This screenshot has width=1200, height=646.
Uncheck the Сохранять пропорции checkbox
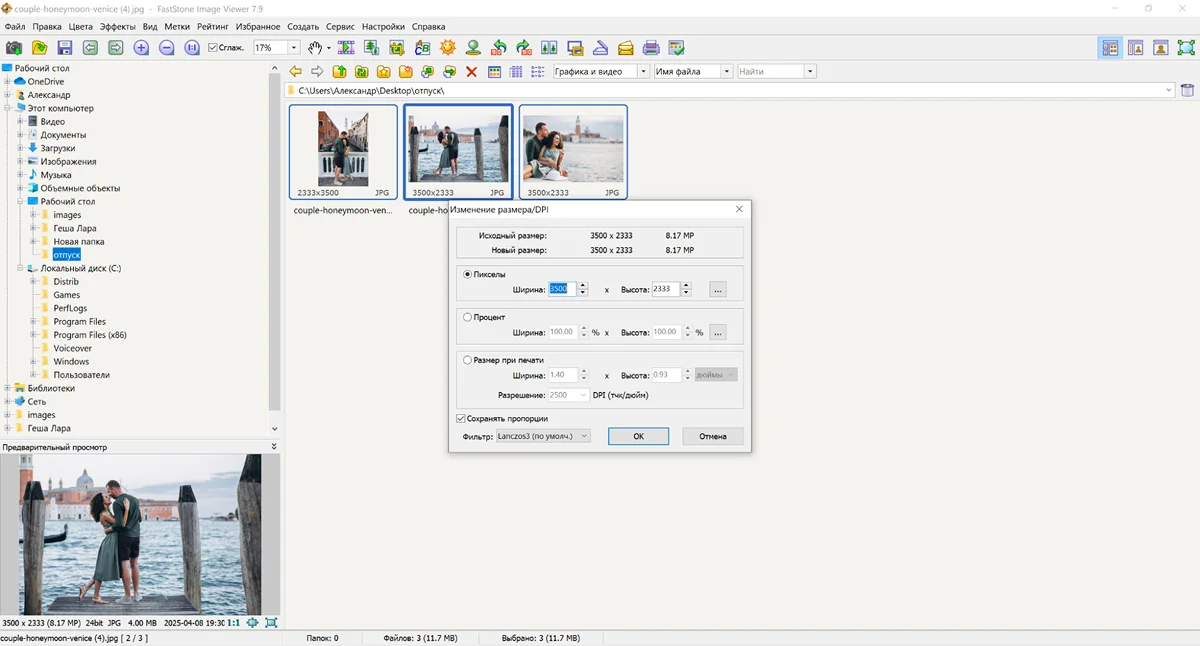coord(461,419)
